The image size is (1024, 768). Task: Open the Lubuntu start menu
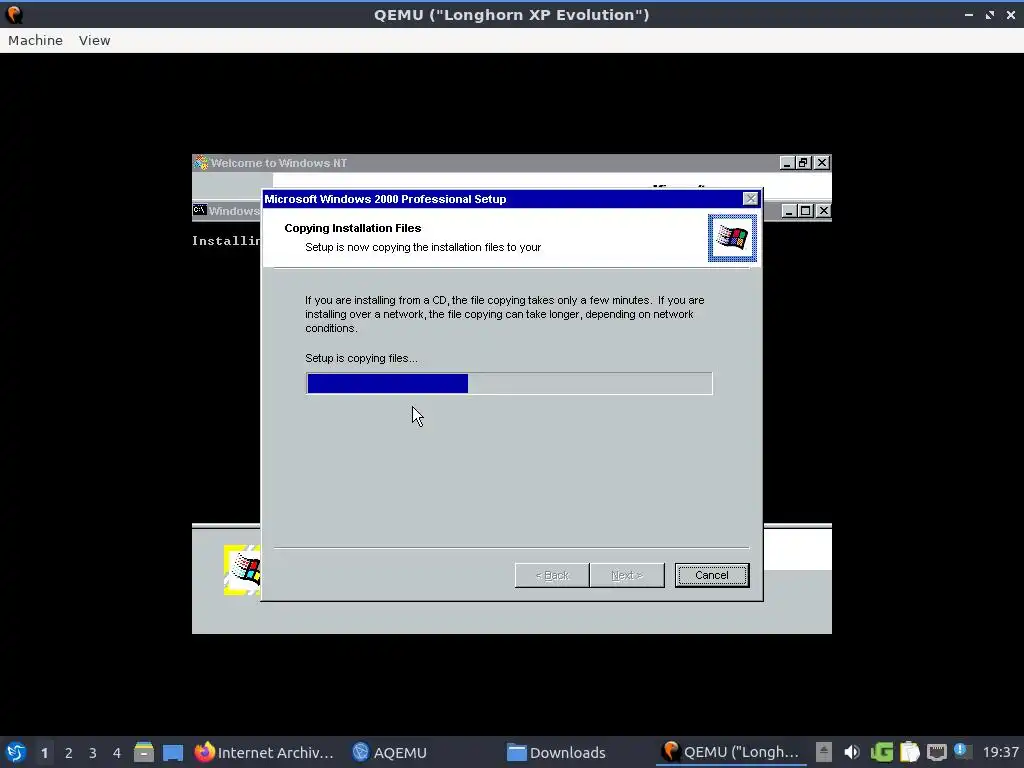click(15, 752)
